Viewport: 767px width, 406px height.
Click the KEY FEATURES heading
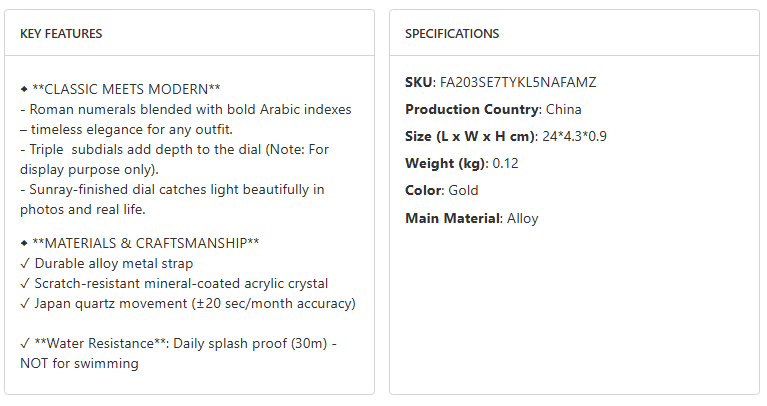pyautogui.click(x=61, y=34)
